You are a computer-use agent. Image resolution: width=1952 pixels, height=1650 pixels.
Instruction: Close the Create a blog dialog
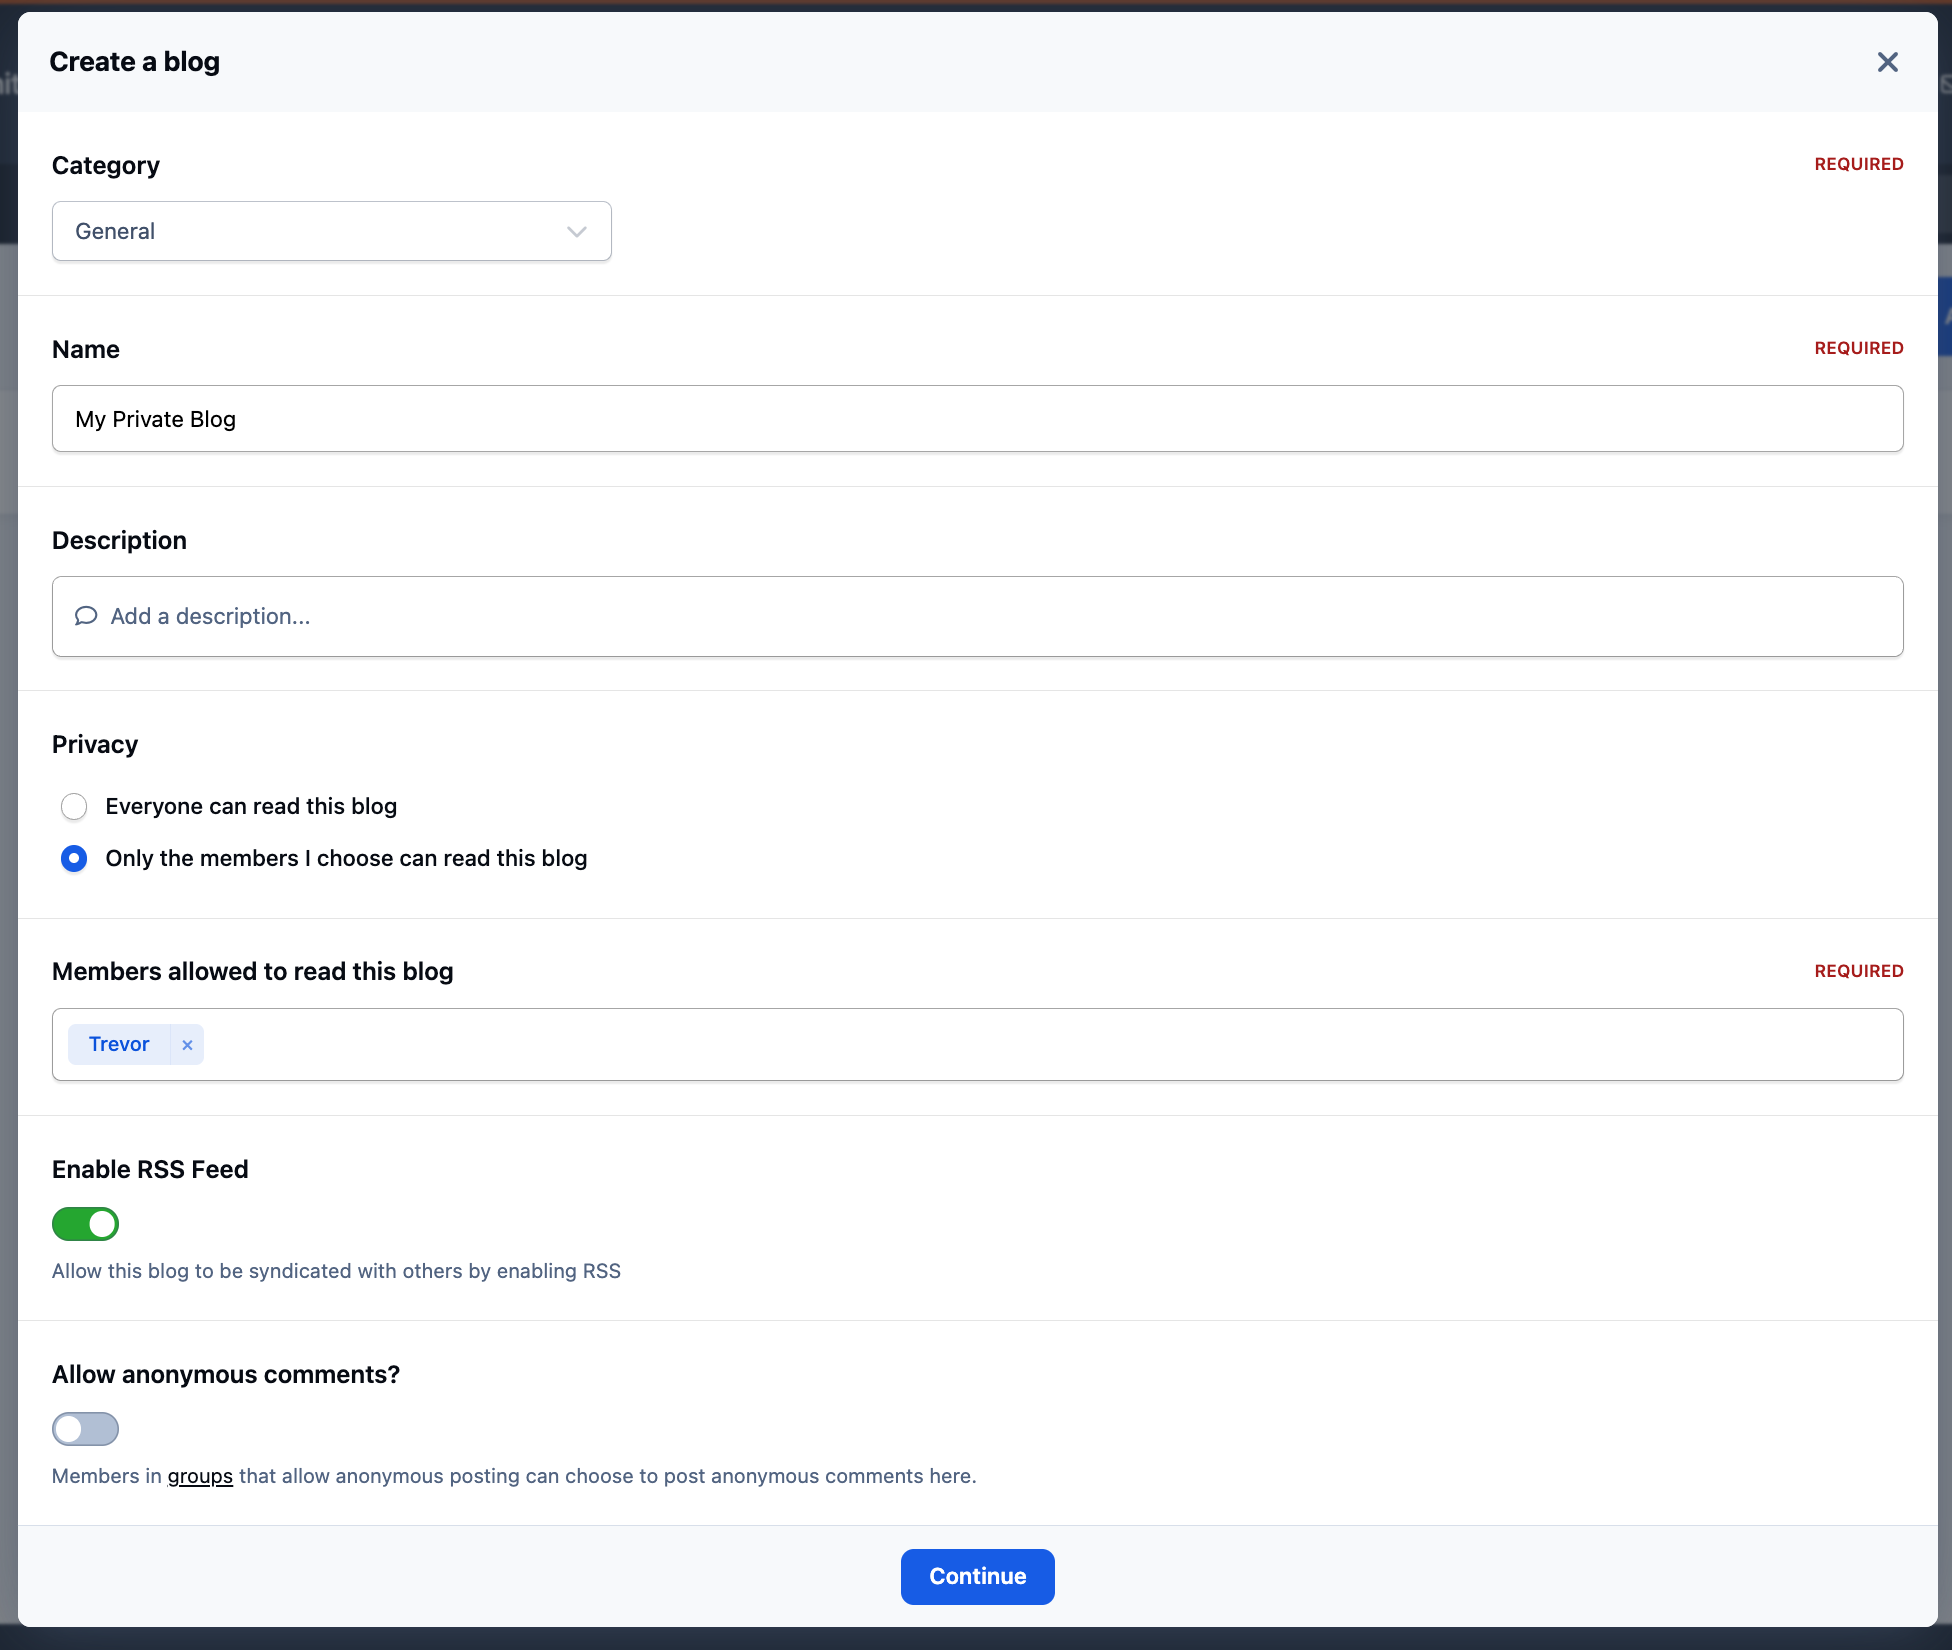1887,62
